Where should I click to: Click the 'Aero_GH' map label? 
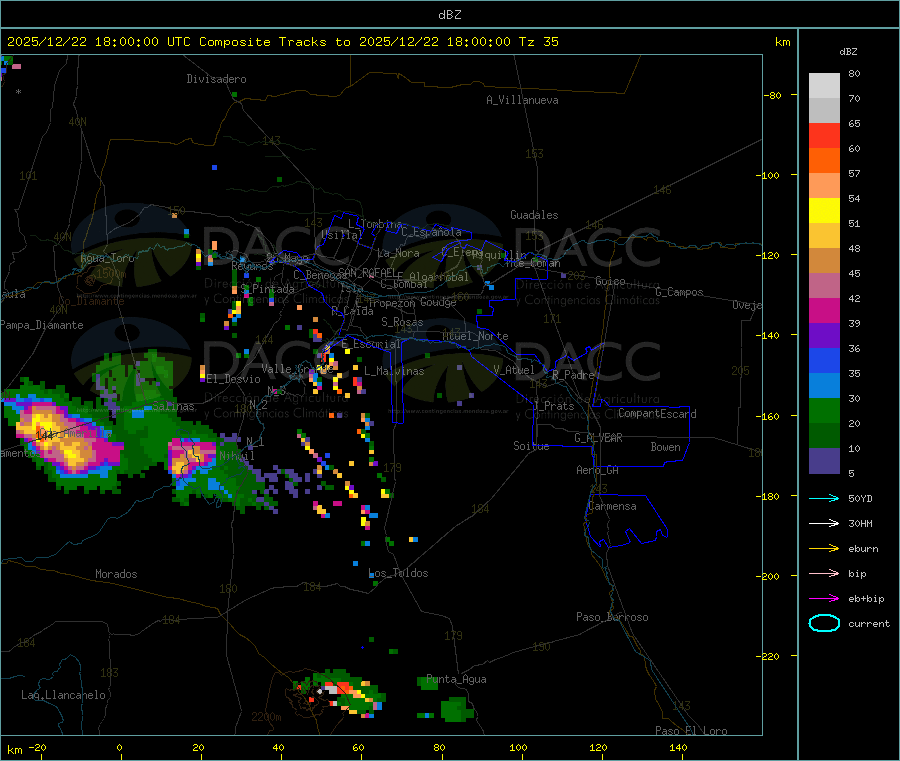tap(598, 470)
